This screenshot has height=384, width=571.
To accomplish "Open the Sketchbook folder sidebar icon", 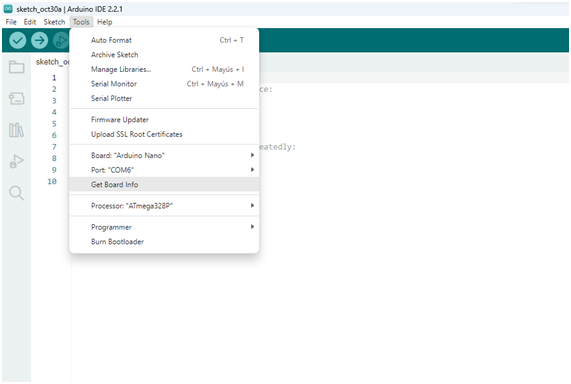I will pos(16,67).
